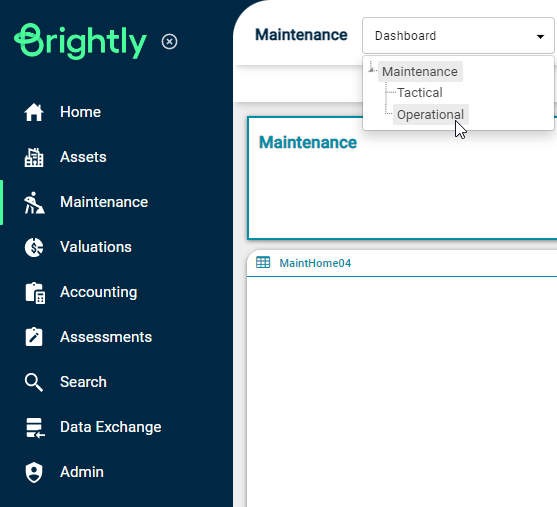The width and height of the screenshot is (557, 507).
Task: Select the Maintenance worker icon
Action: click(x=34, y=203)
